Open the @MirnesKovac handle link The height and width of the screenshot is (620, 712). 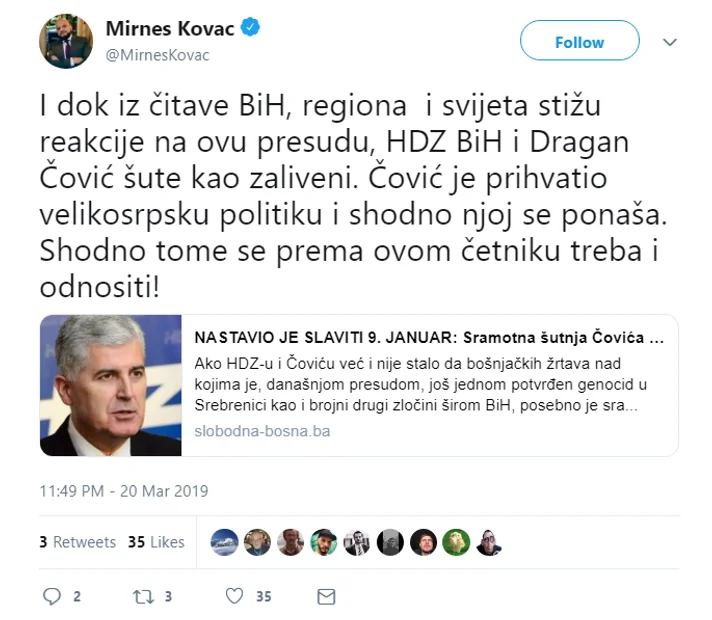158,55
